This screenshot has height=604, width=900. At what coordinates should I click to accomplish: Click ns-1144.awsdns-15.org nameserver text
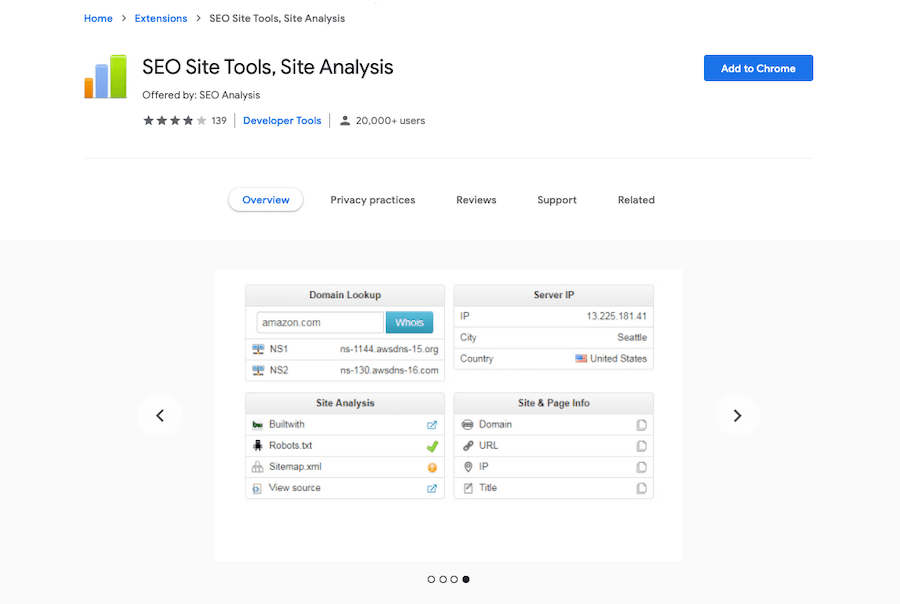(x=389, y=349)
